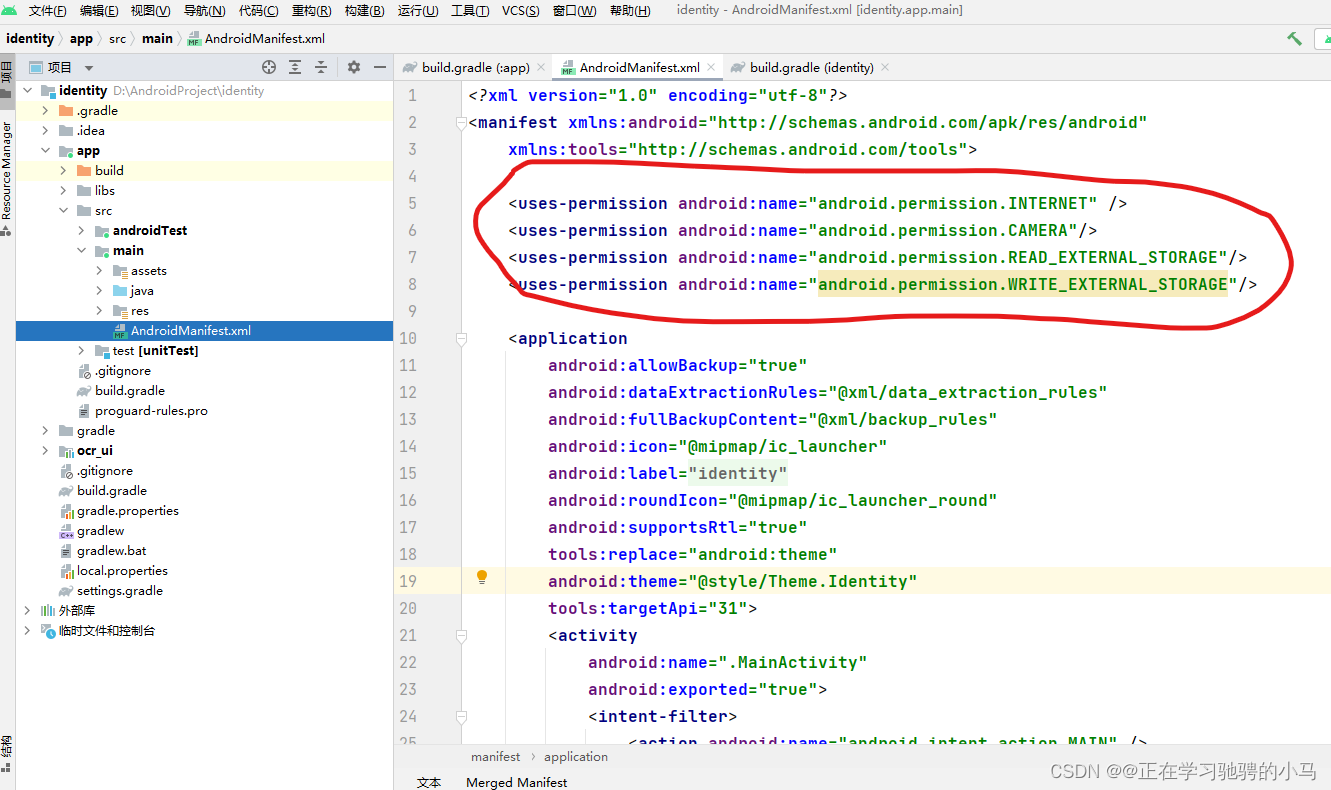Expand the build folder under app
This screenshot has height=790, width=1331.
click(x=63, y=171)
